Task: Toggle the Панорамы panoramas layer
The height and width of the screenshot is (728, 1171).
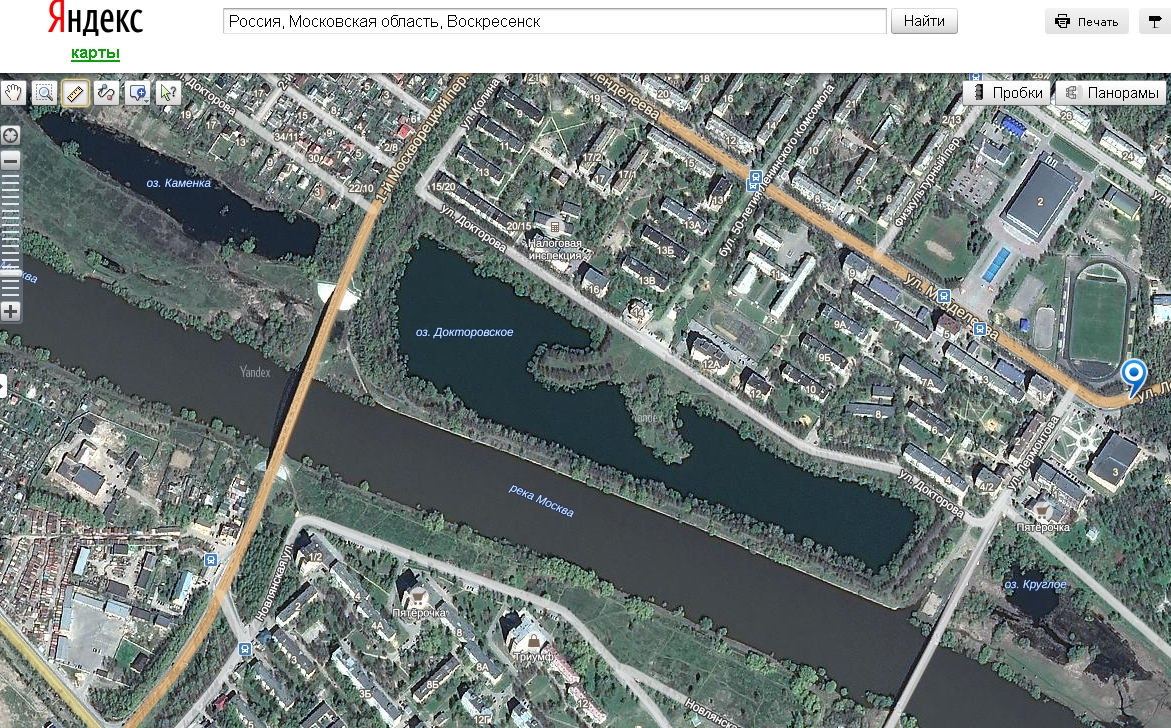Action: [x=1110, y=93]
